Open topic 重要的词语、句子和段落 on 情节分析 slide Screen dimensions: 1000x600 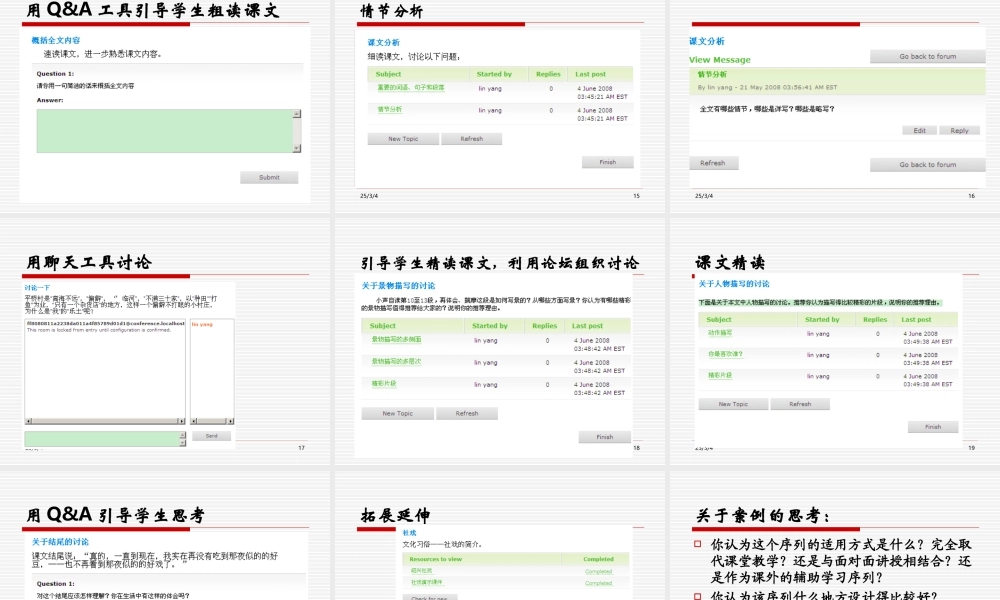click(411, 88)
